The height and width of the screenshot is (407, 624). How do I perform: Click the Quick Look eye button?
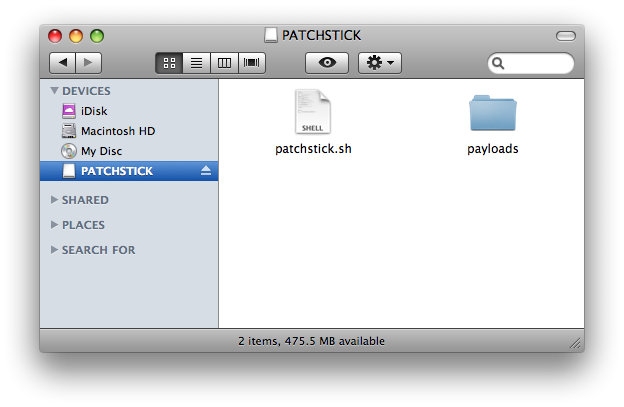click(x=327, y=63)
